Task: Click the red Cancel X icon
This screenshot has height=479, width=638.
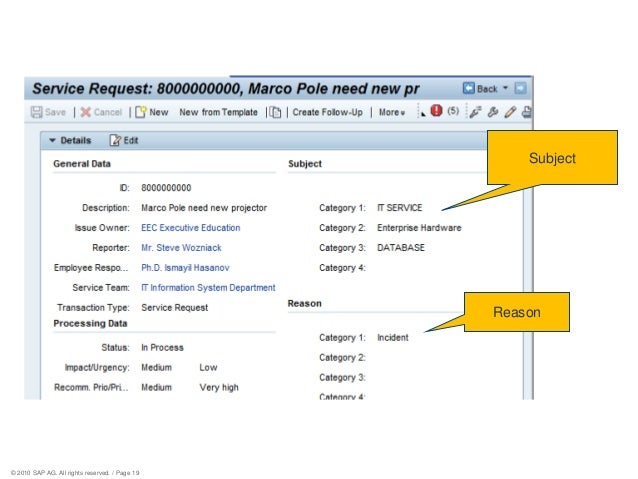Action: pyautogui.click(x=85, y=112)
